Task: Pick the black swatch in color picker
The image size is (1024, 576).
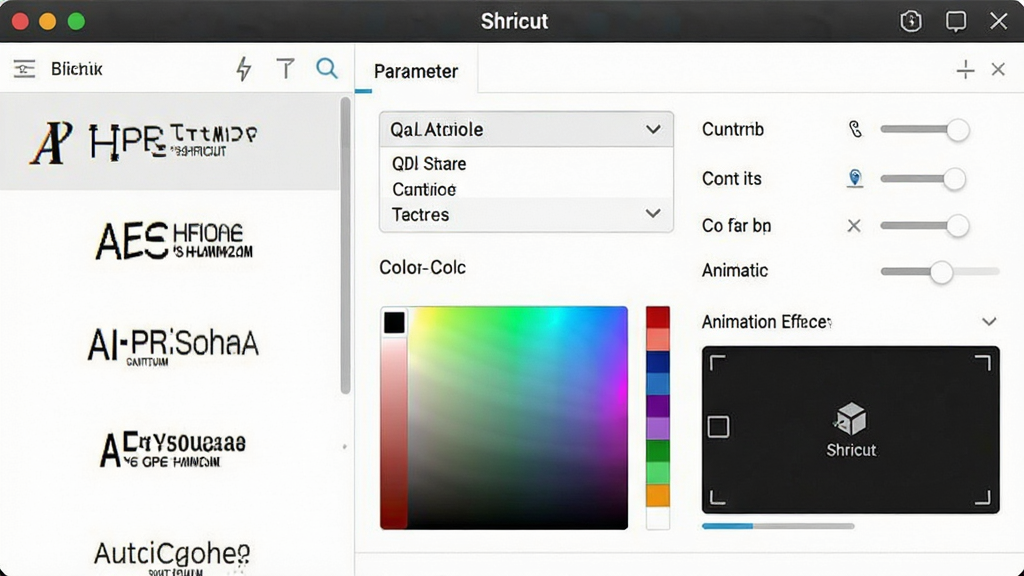Action: [394, 323]
